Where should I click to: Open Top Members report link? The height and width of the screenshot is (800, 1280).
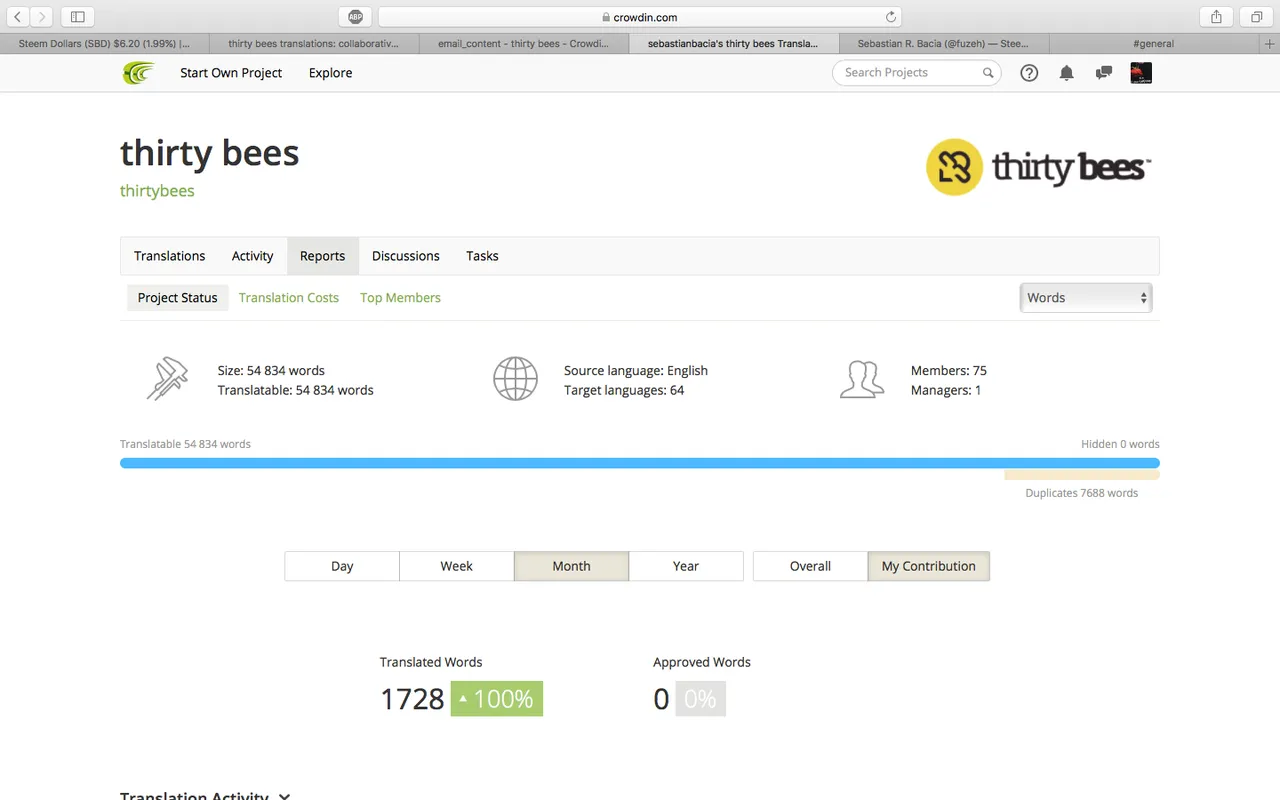(400, 298)
